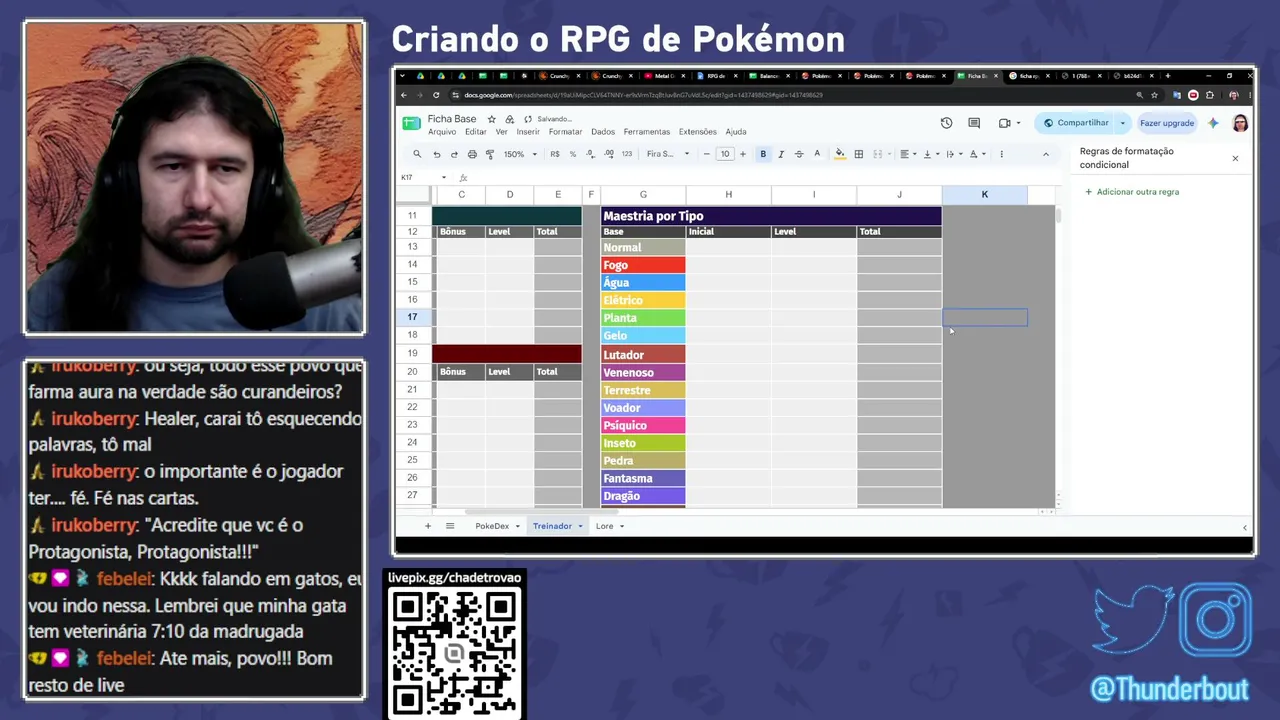The width and height of the screenshot is (1280, 720).
Task: Open the Treinador sheet tab dropdown
Action: coord(580,526)
